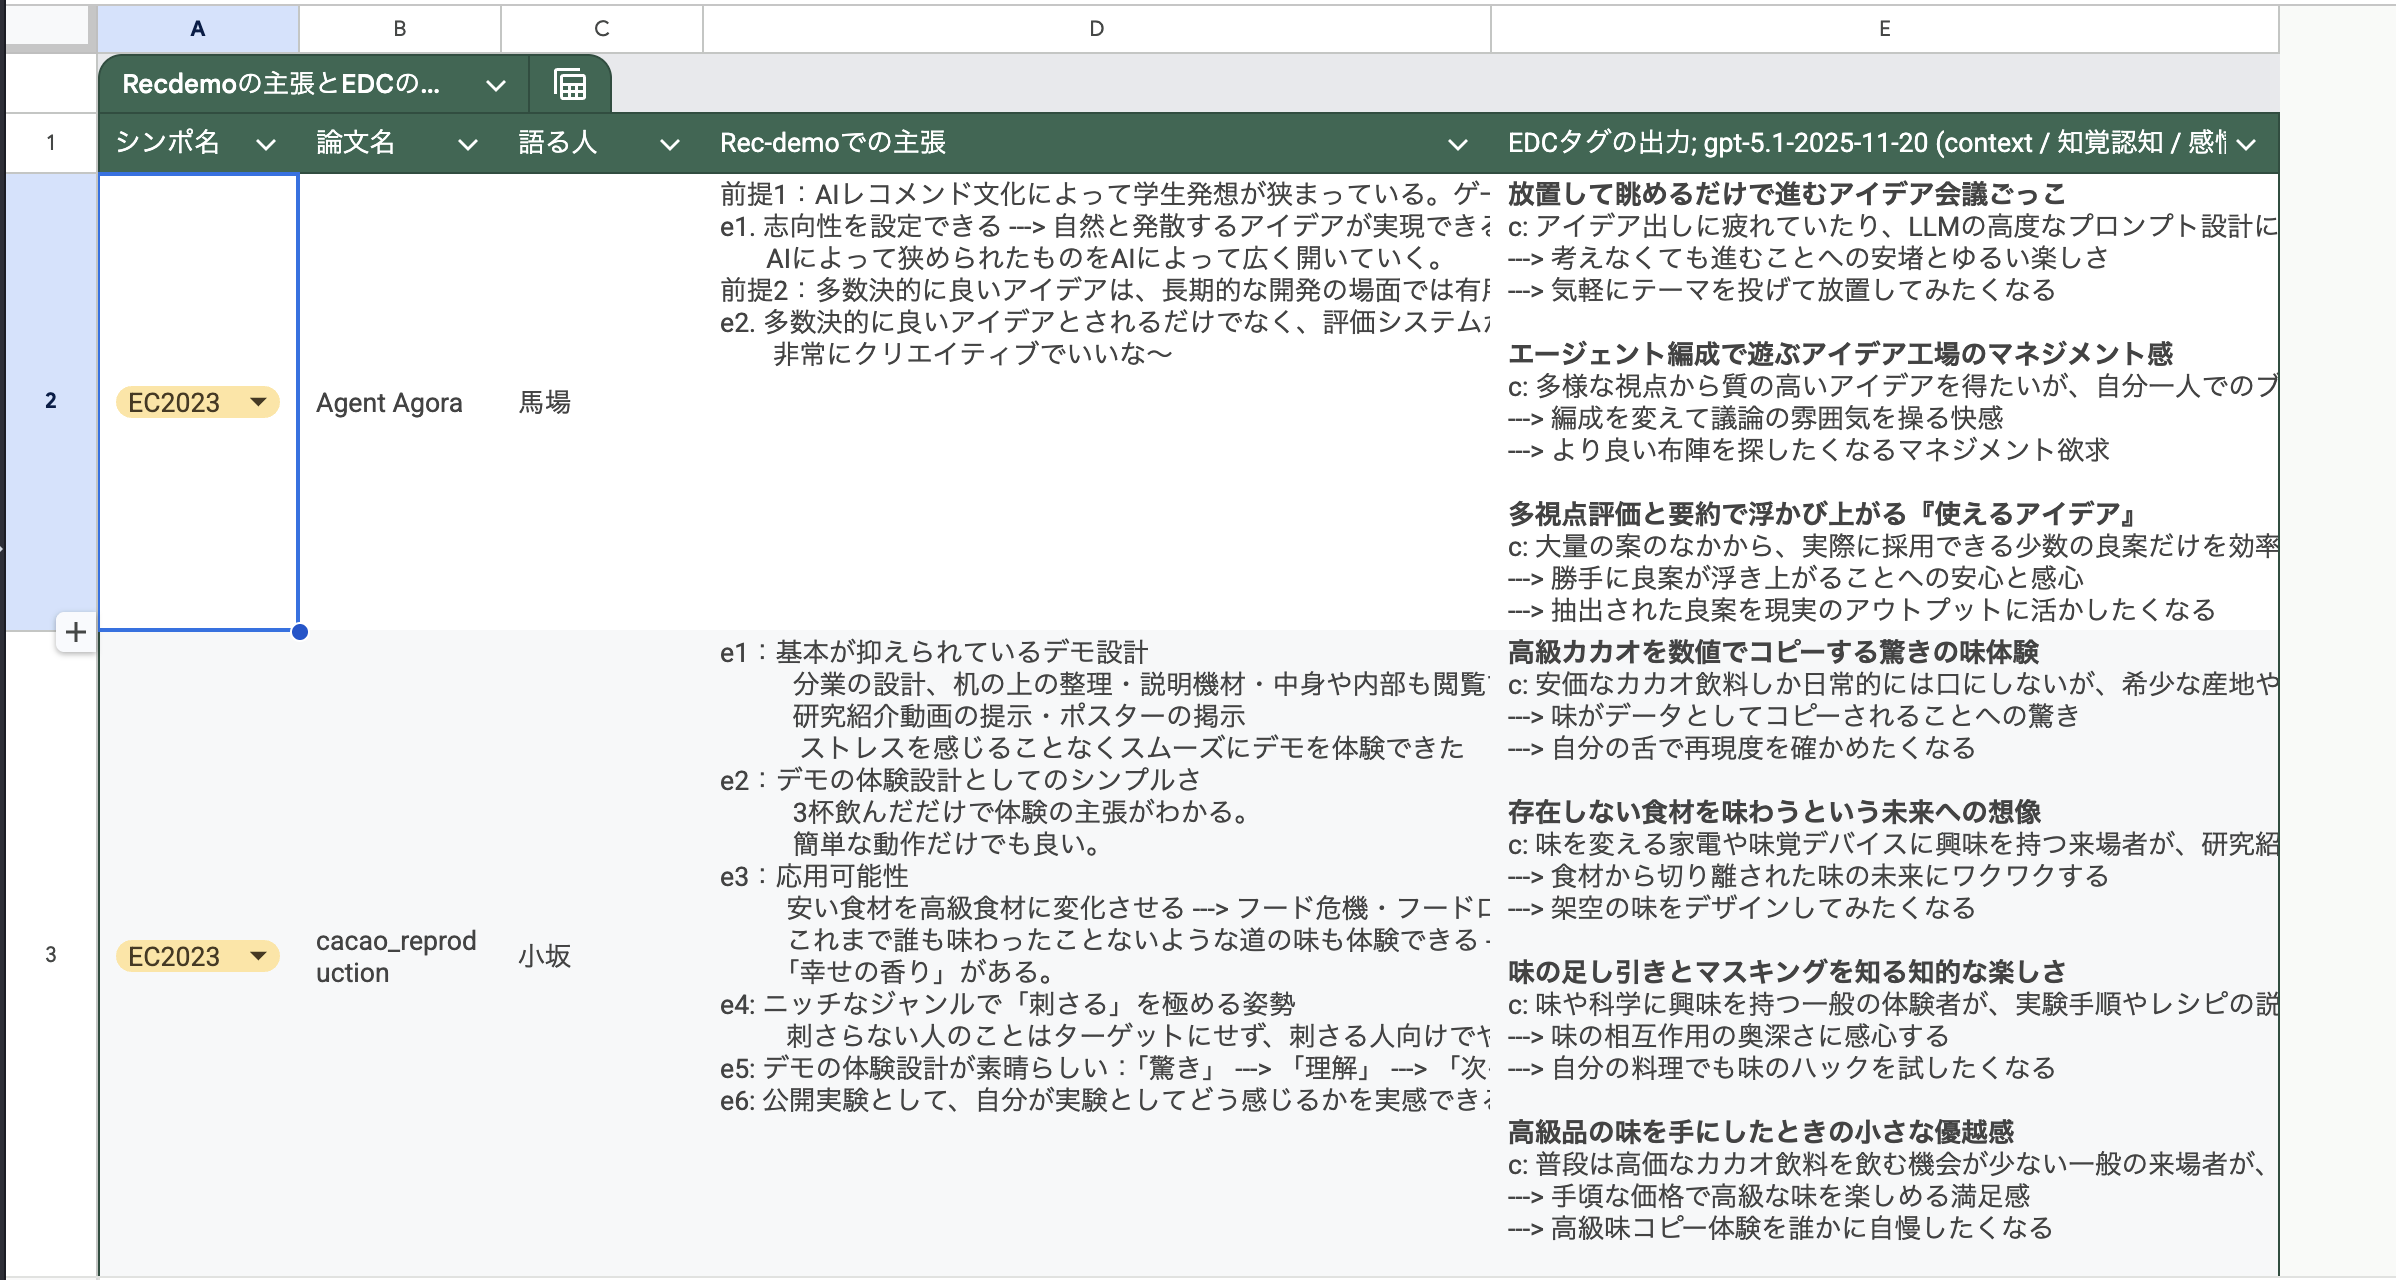This screenshot has width=2396, height=1280.
Task: Open the EDCタグの出力 column dropdown arrow
Action: (x=2247, y=144)
